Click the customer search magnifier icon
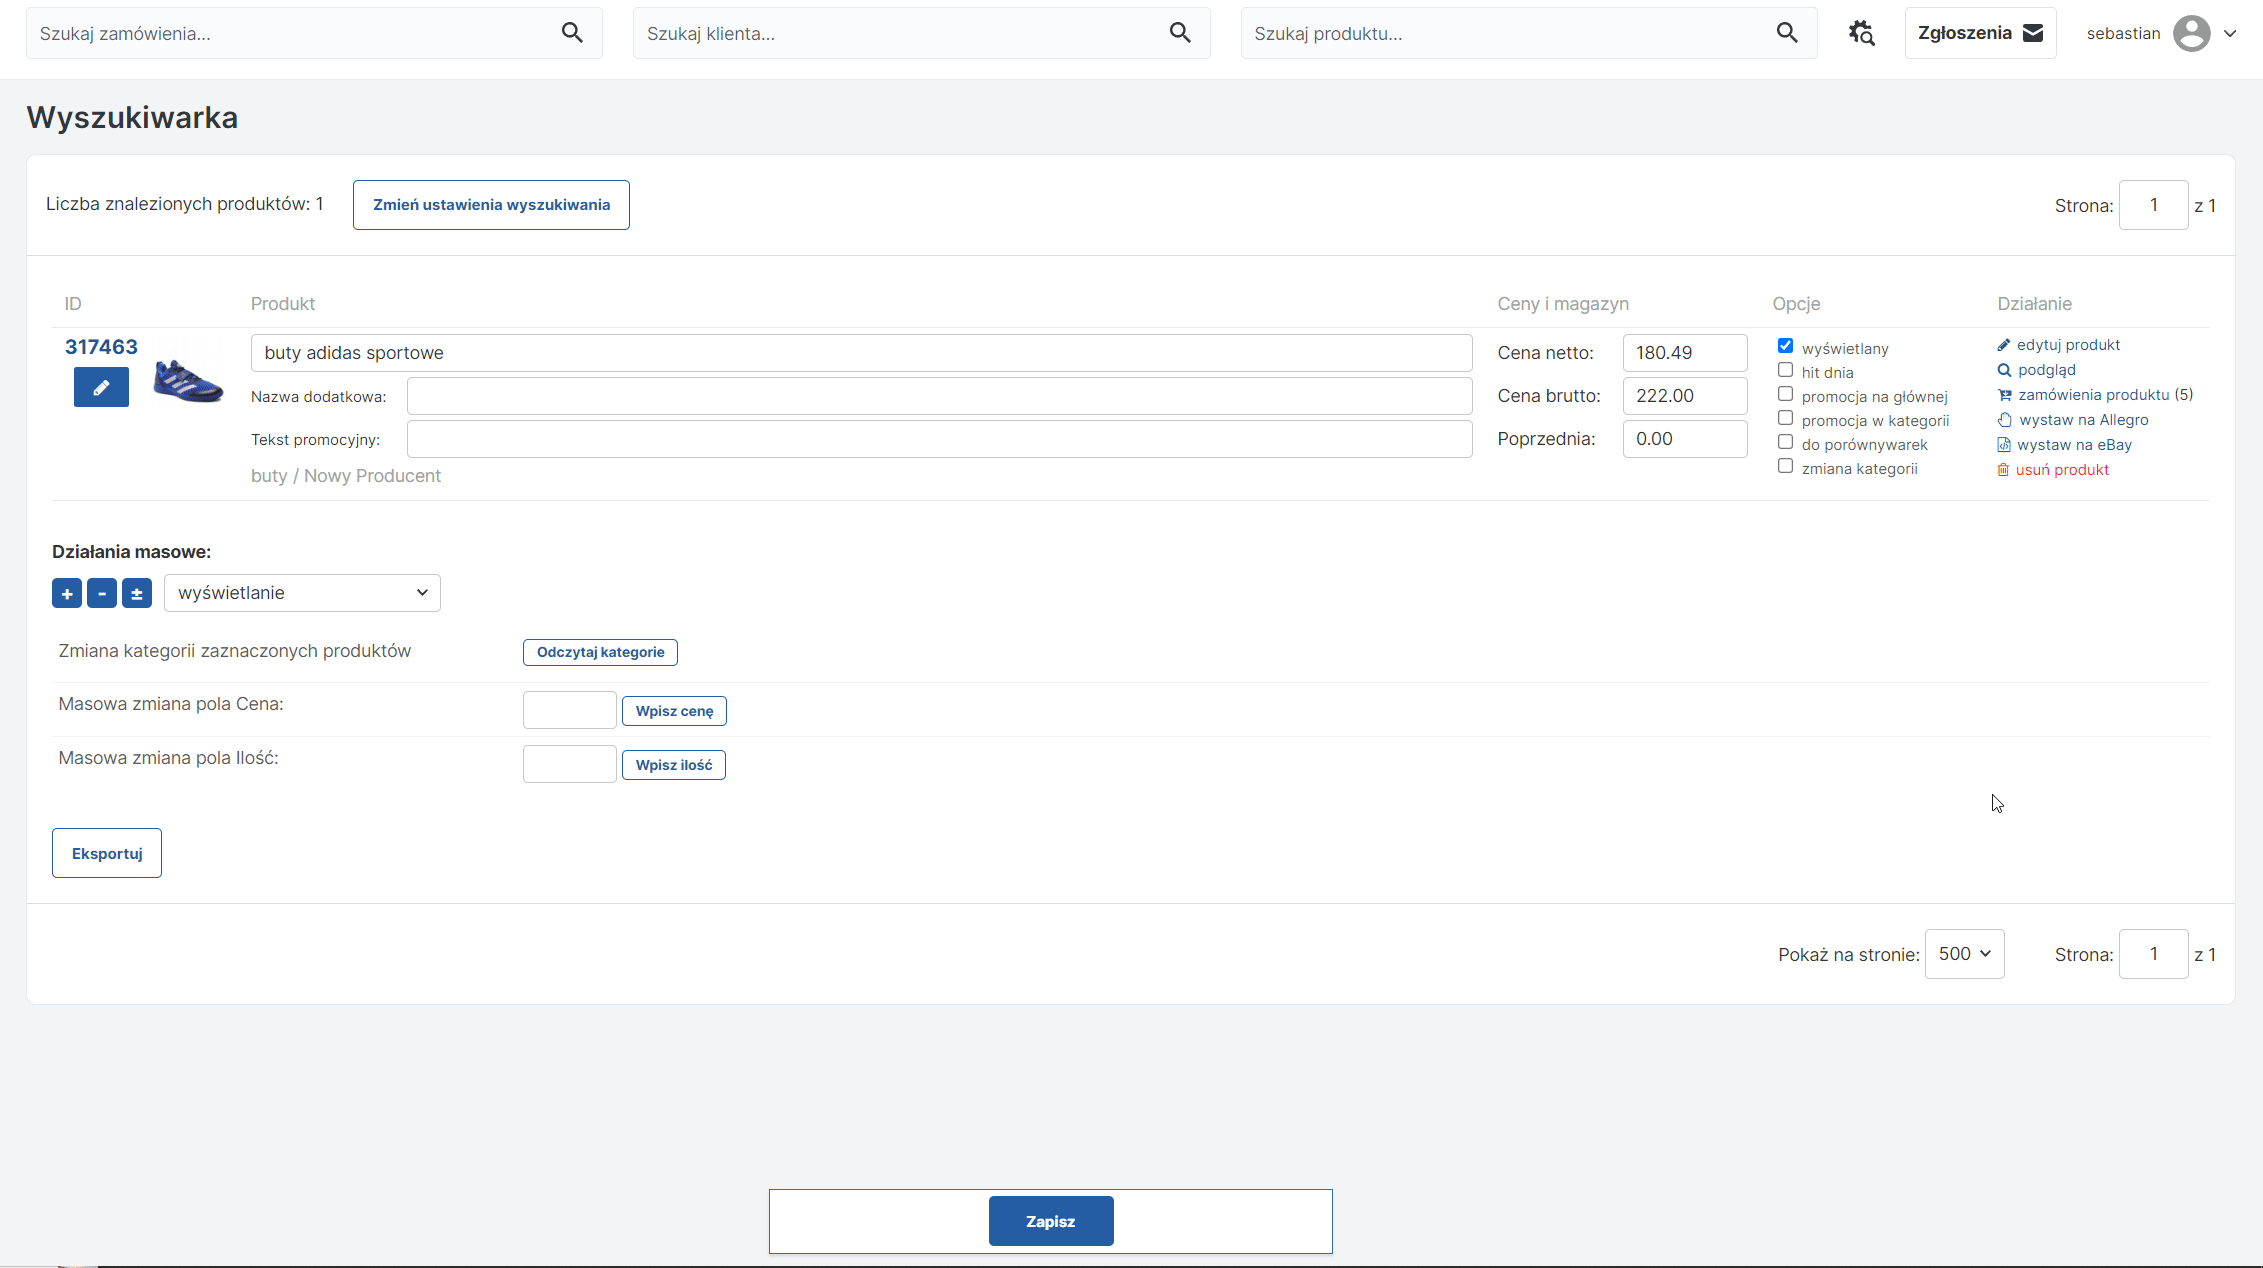Image resolution: width=2263 pixels, height=1268 pixels. [1180, 33]
